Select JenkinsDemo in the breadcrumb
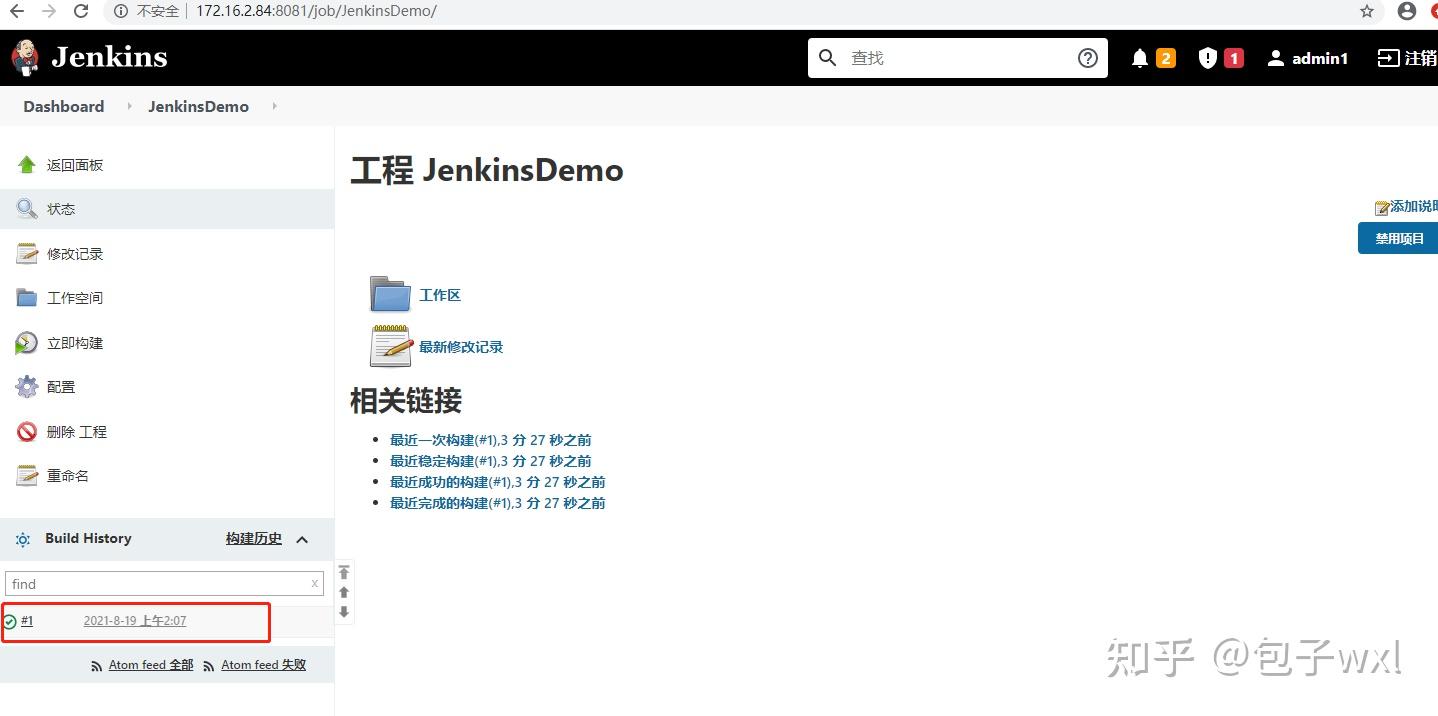This screenshot has height=716, width=1438. pos(198,106)
